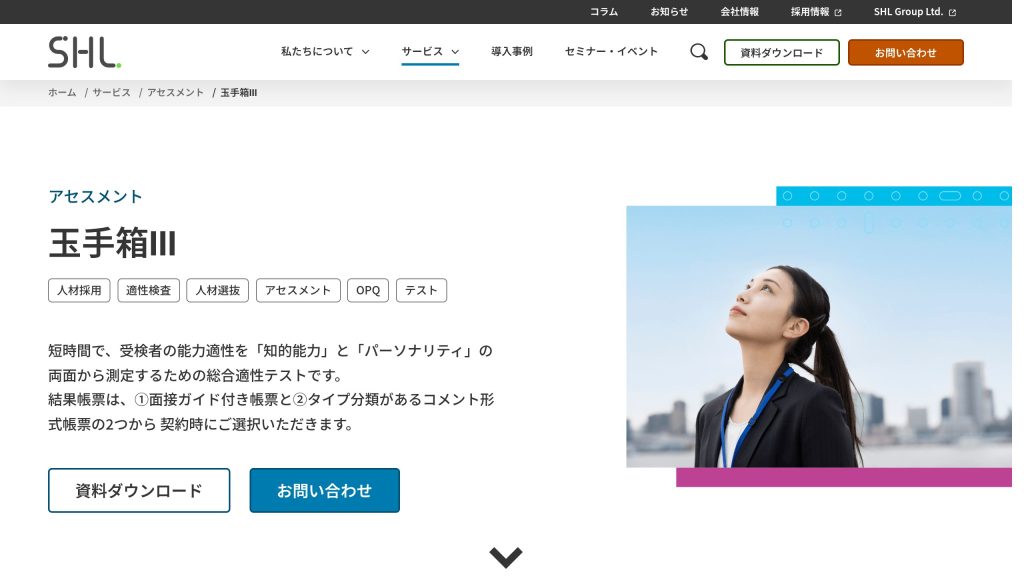Open 導入事例 in main navigation
The height and width of the screenshot is (576, 1024).
[511, 51]
